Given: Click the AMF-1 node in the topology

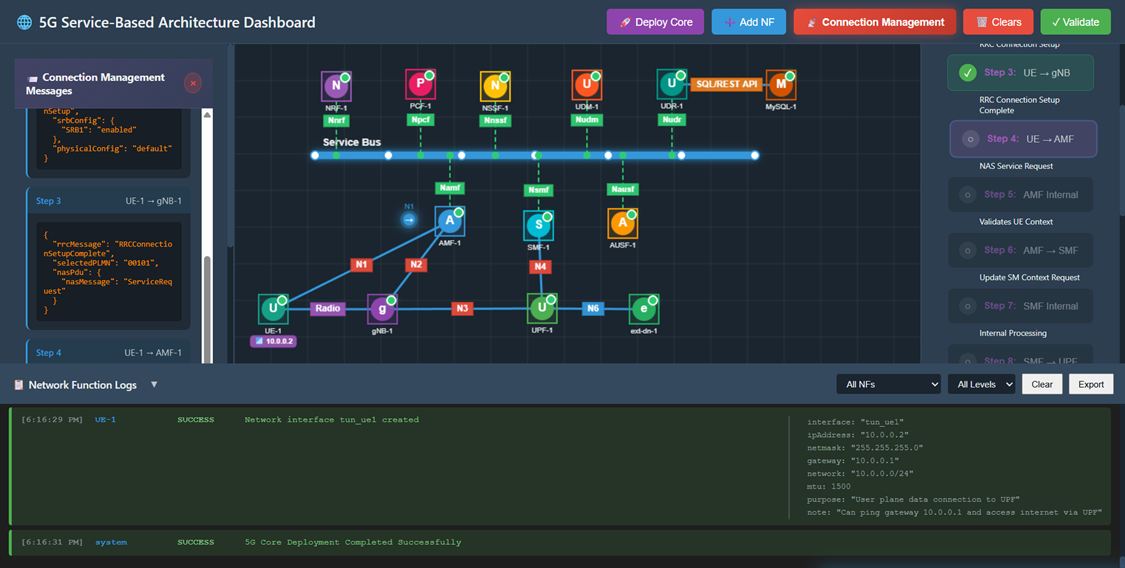Looking at the screenshot, I should pos(449,222).
